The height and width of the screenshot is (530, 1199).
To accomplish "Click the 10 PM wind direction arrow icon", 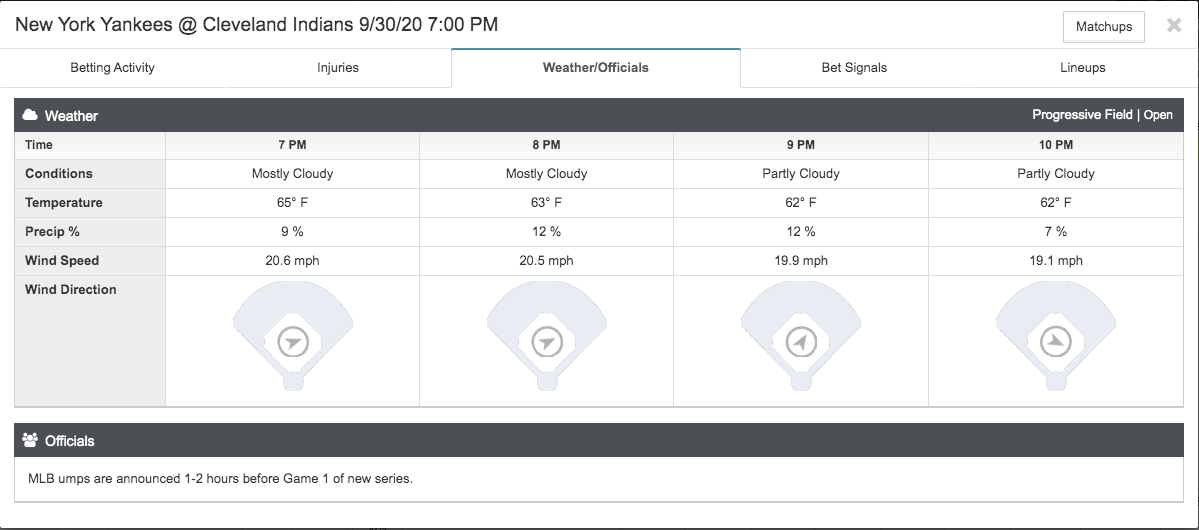I will pyautogui.click(x=1056, y=342).
